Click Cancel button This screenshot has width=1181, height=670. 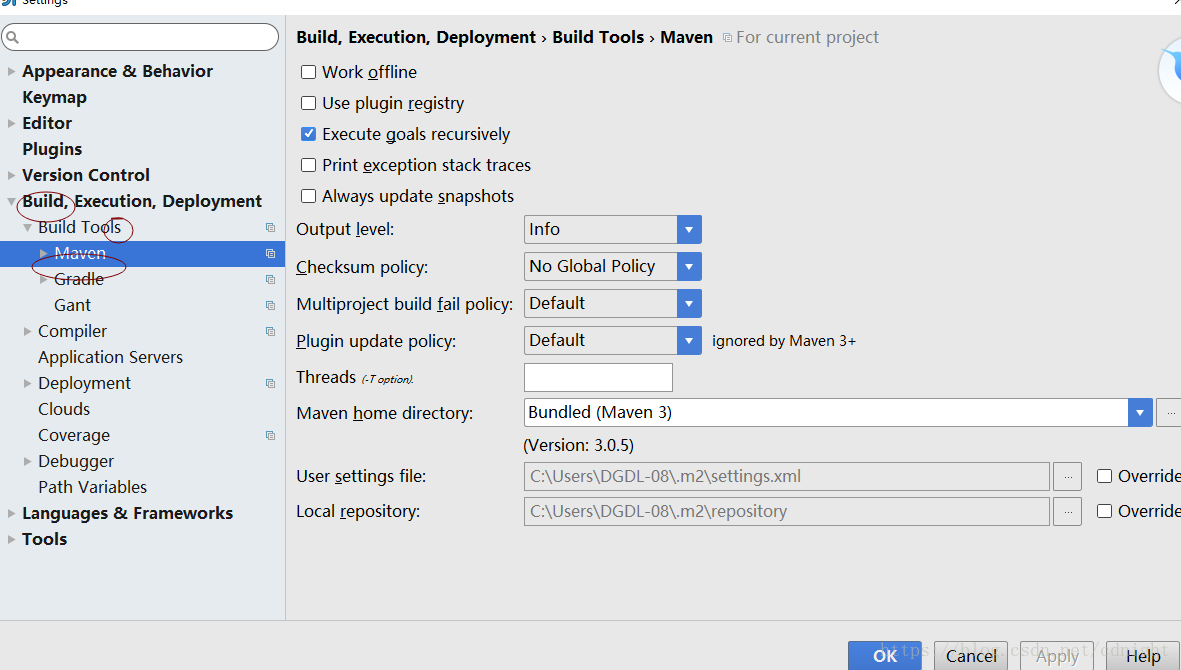[x=971, y=656]
